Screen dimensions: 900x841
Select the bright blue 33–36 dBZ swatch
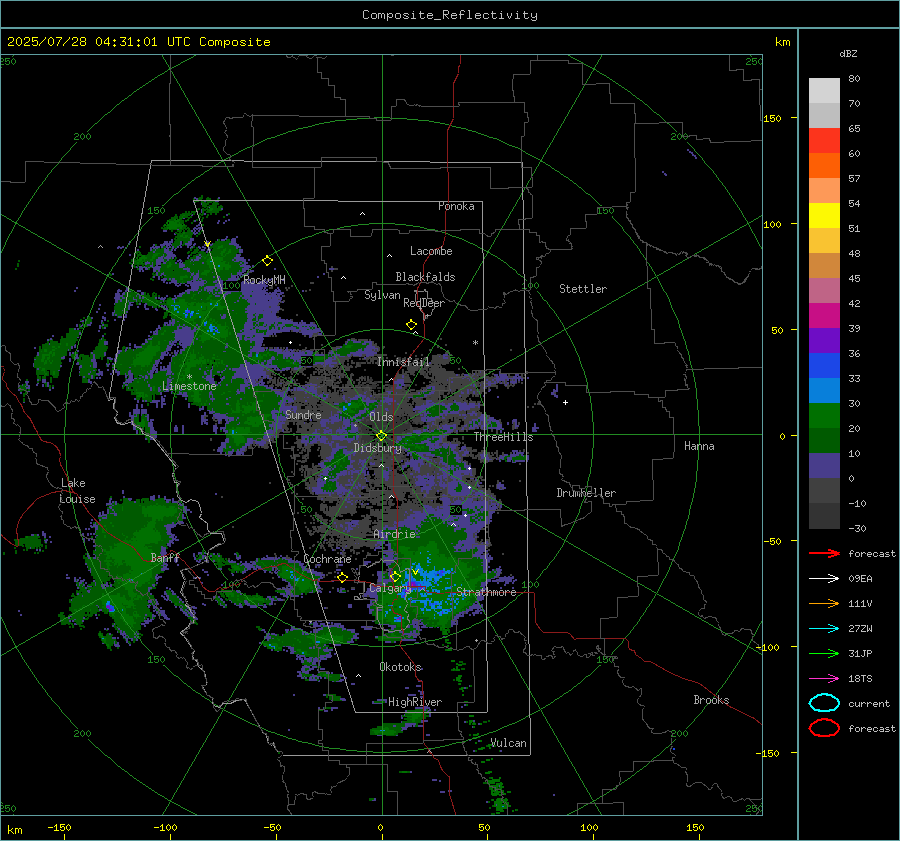(x=824, y=366)
